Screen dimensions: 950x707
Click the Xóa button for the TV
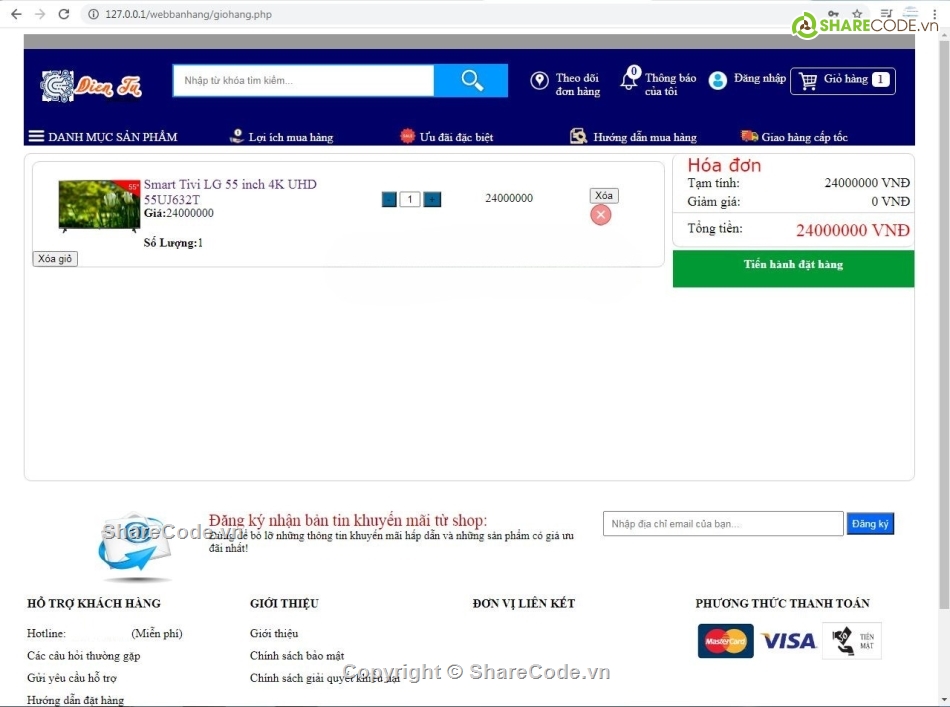[603, 195]
